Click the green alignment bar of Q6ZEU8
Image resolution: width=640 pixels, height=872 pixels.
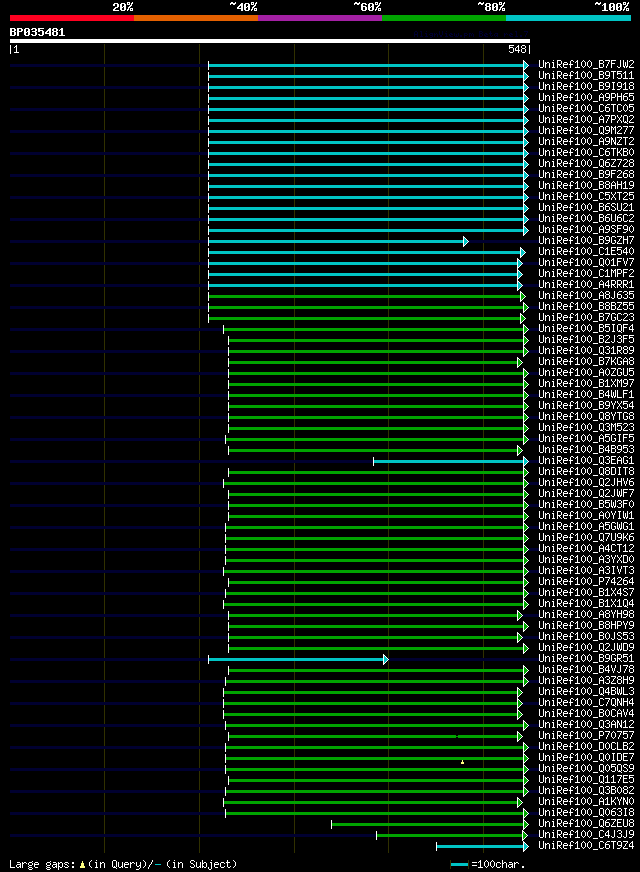[430, 825]
